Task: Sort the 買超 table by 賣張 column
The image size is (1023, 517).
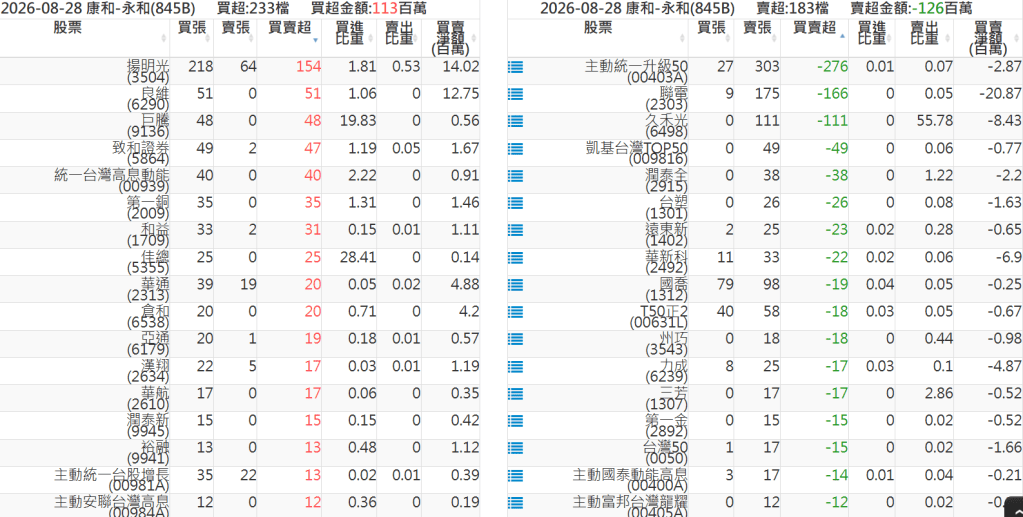Action: (x=235, y=38)
